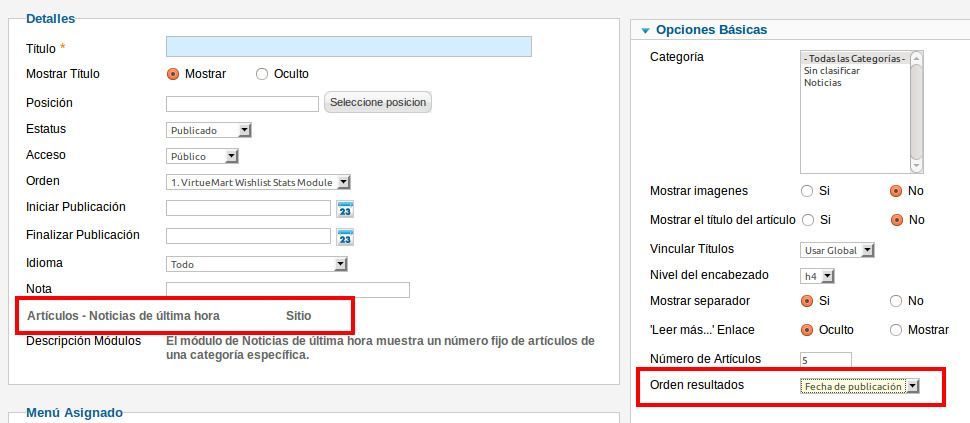Click the Seleccione posicion button
The width and height of the screenshot is (970, 423).
378,103
